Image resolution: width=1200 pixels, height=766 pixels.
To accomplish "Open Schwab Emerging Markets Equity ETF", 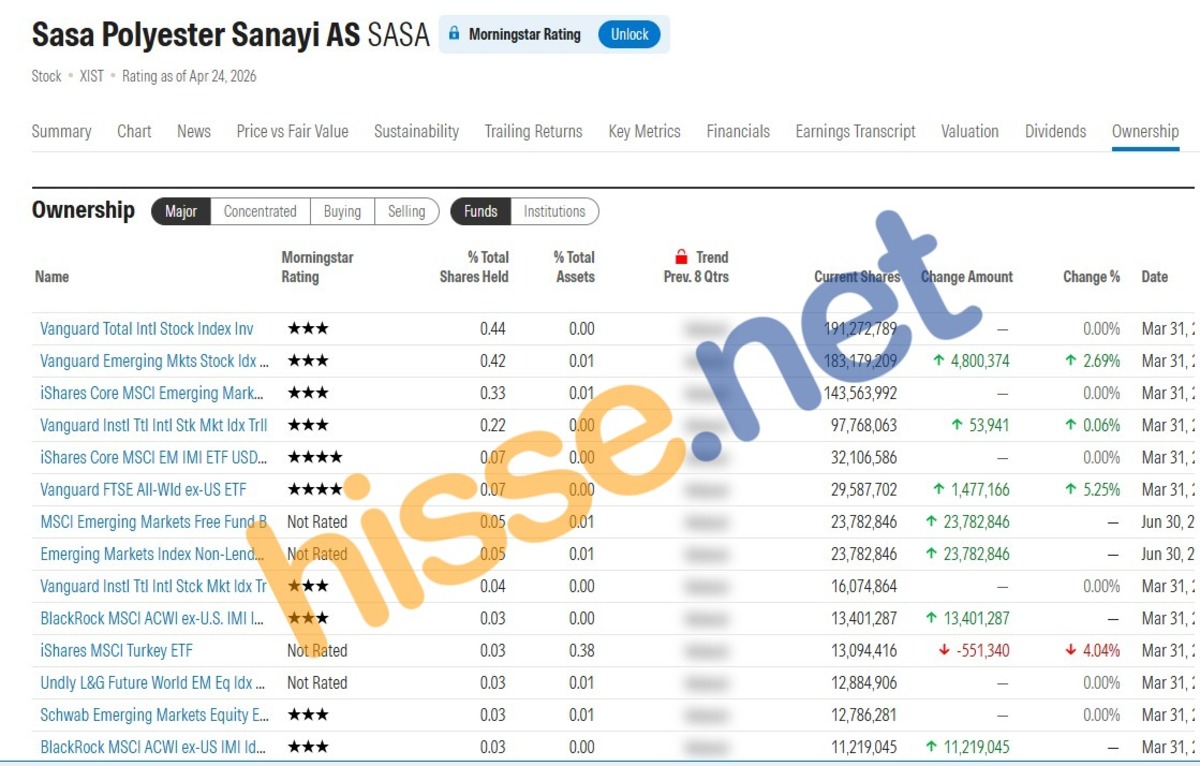I will pyautogui.click(x=155, y=714).
